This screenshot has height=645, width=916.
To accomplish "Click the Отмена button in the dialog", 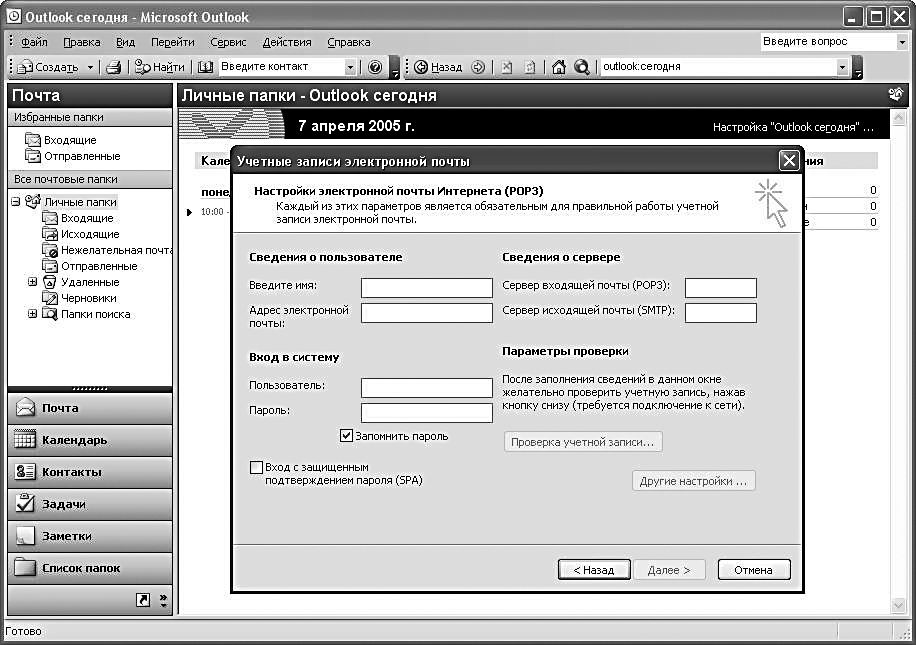I will [753, 570].
